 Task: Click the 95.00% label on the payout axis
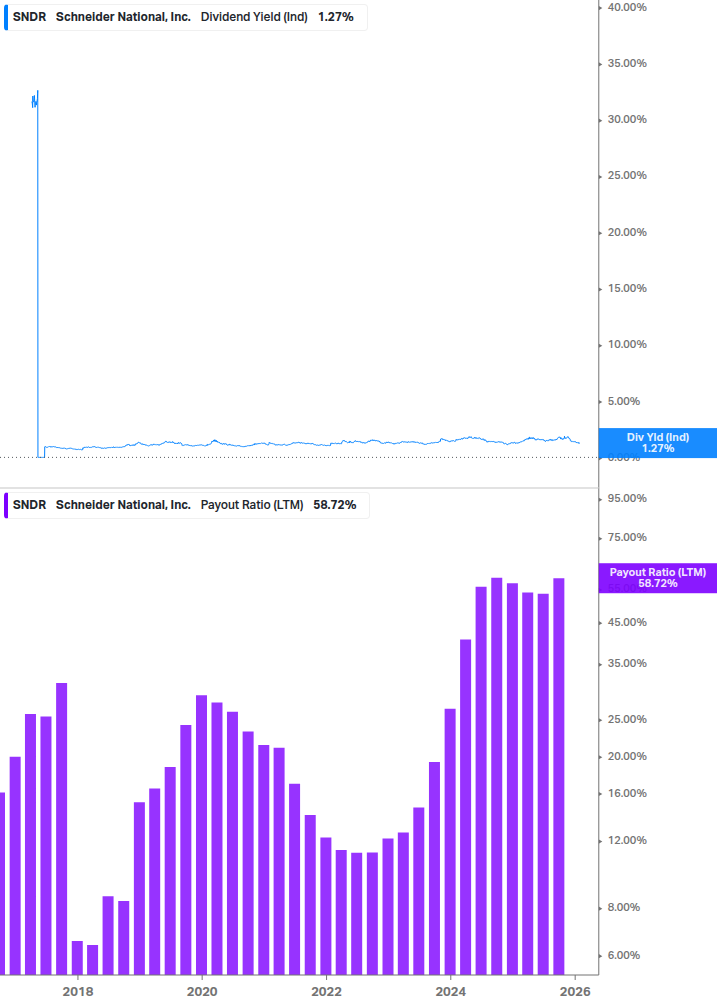tap(627, 498)
